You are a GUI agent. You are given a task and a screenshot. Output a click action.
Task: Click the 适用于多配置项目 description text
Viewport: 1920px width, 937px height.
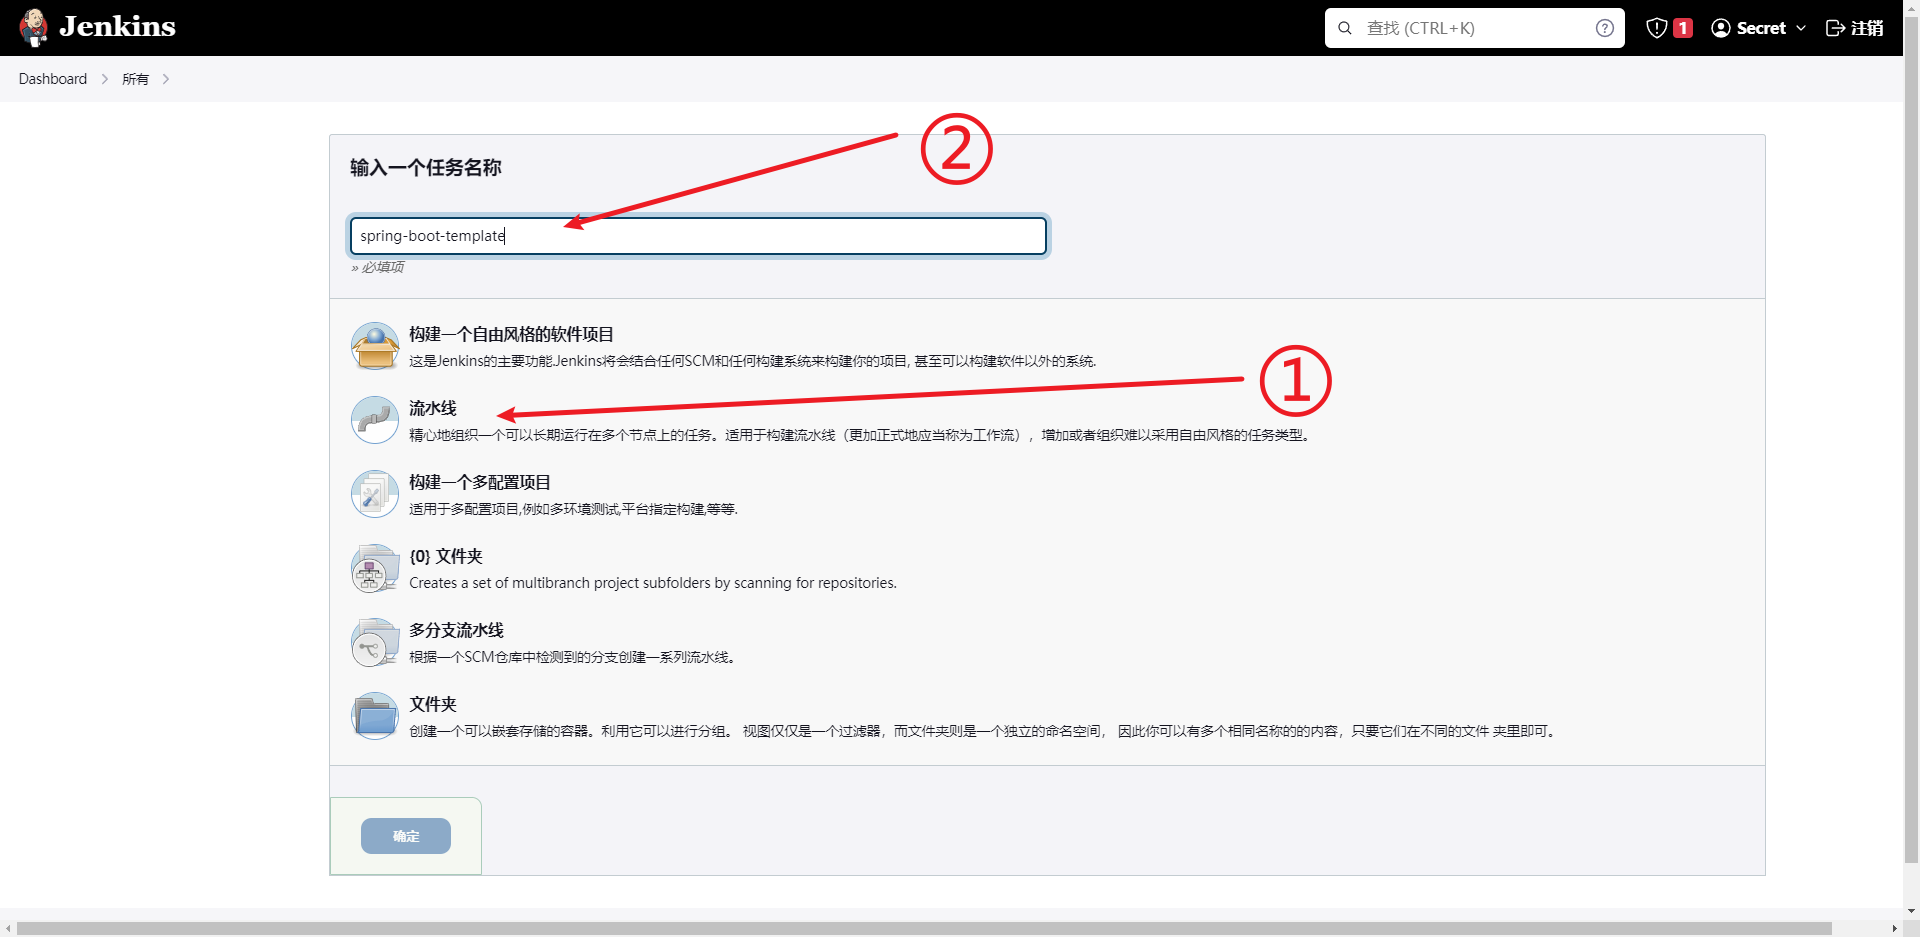coord(574,509)
